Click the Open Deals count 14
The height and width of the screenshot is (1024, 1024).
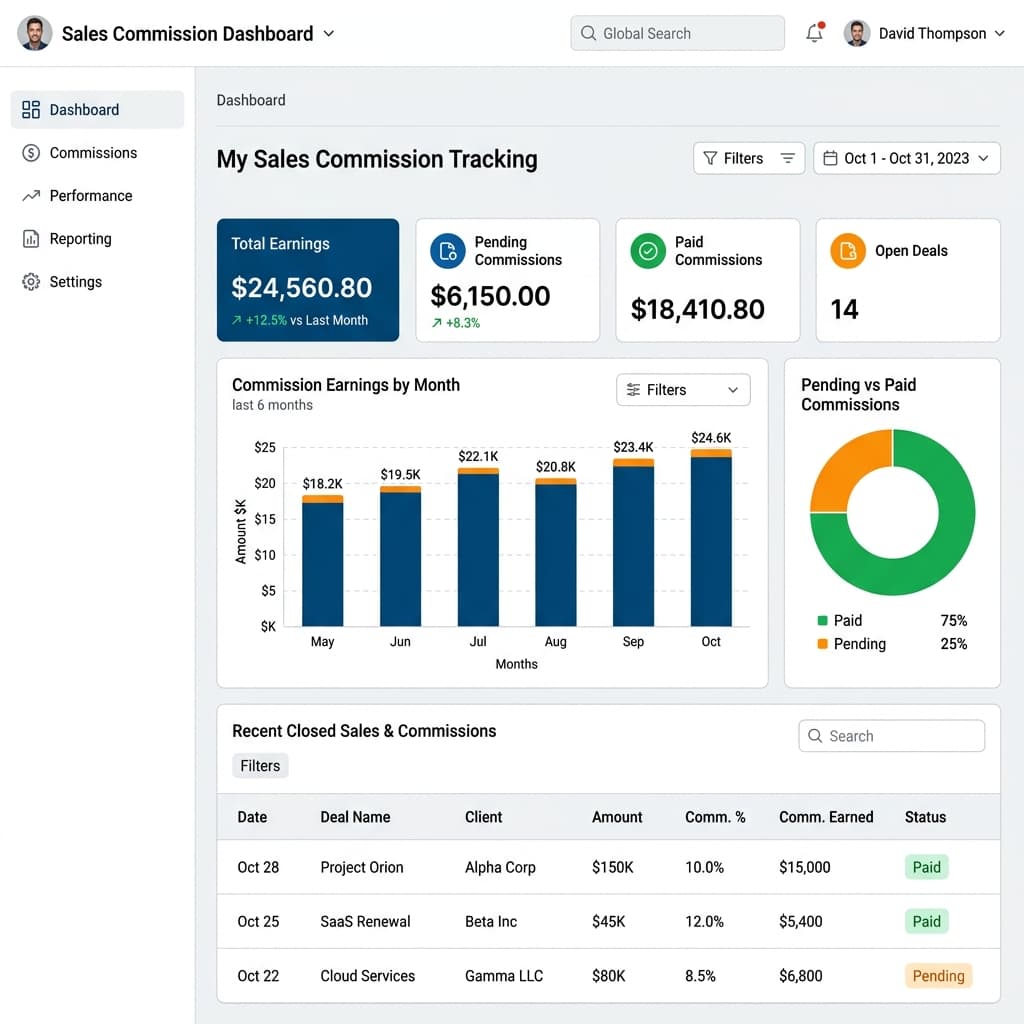click(x=844, y=309)
